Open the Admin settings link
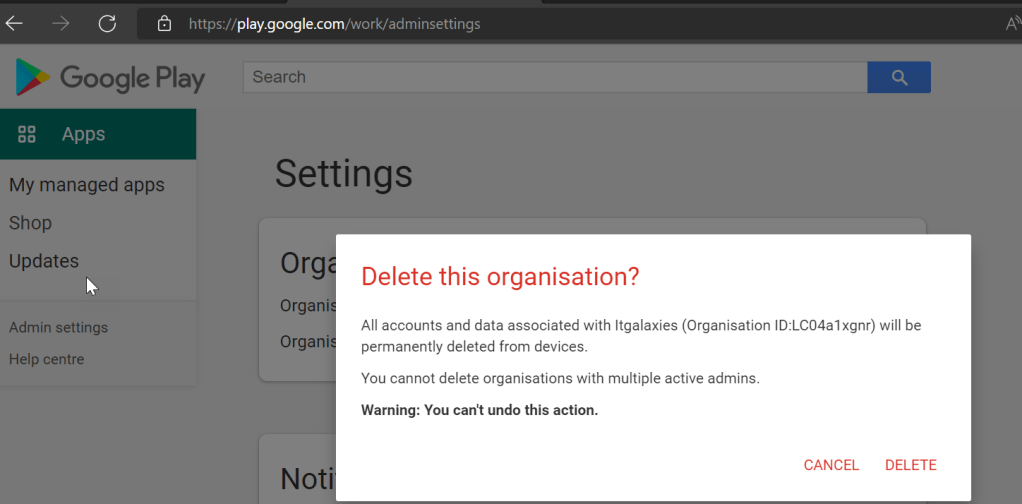Image resolution: width=1022 pixels, height=504 pixels. pyautogui.click(x=58, y=327)
